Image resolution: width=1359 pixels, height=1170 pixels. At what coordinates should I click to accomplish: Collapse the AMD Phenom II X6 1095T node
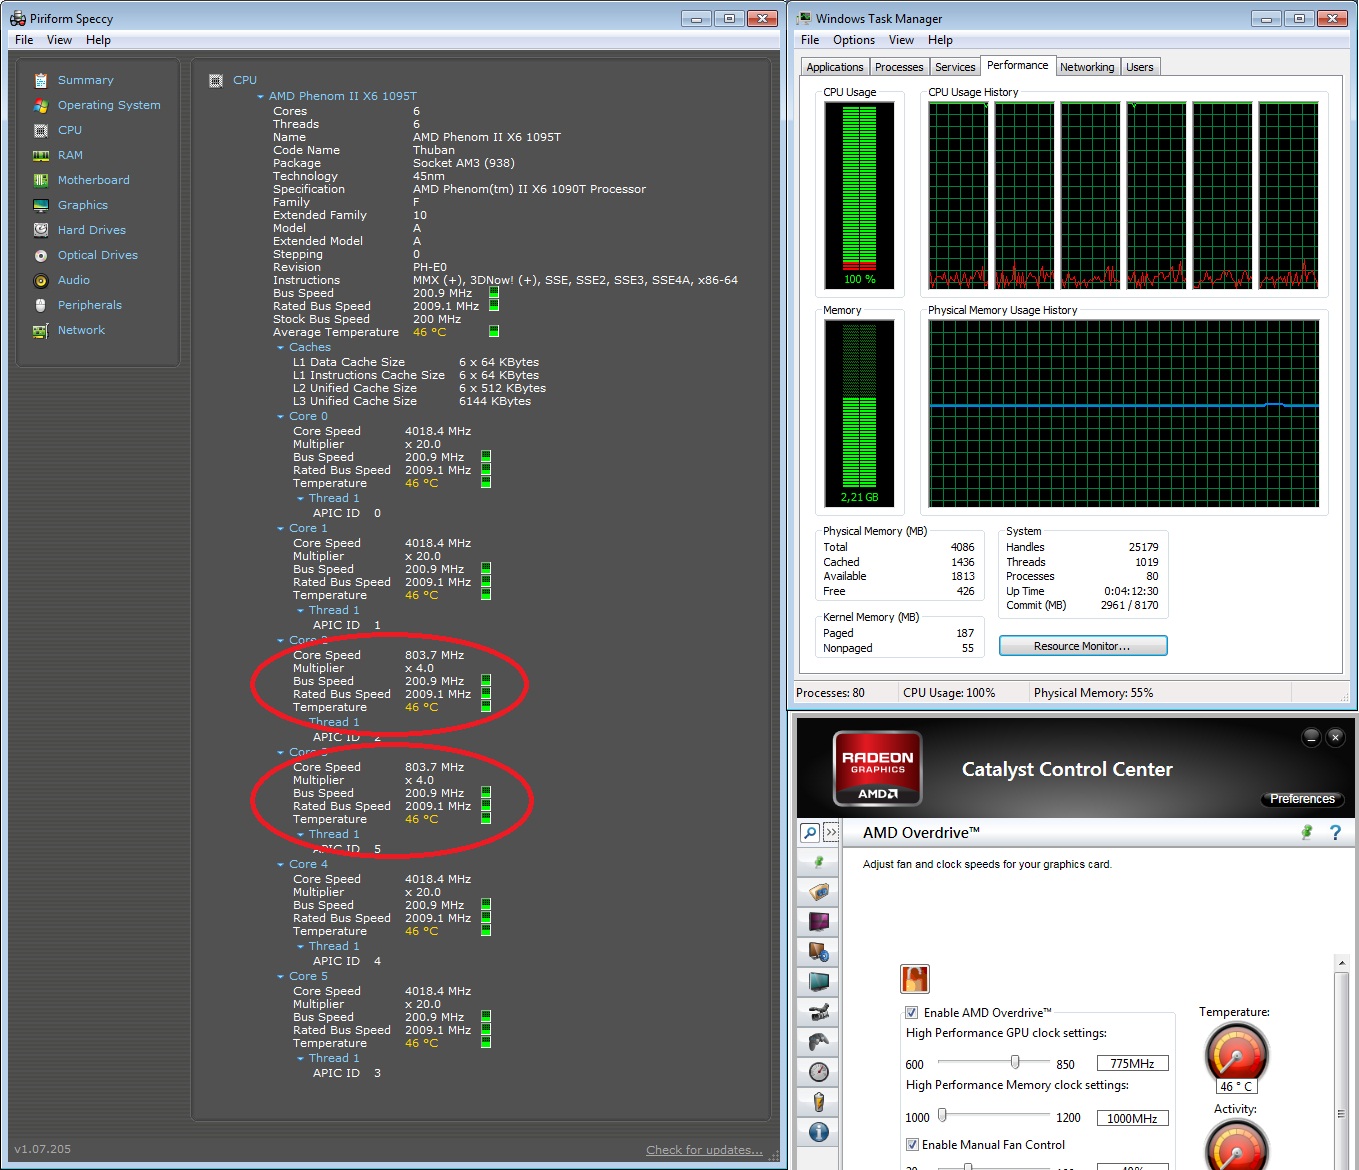pyautogui.click(x=261, y=97)
